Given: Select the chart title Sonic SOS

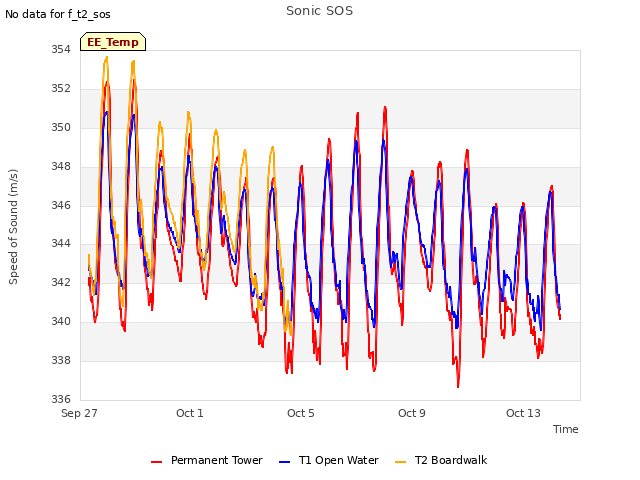Looking at the screenshot, I should tap(319, 11).
